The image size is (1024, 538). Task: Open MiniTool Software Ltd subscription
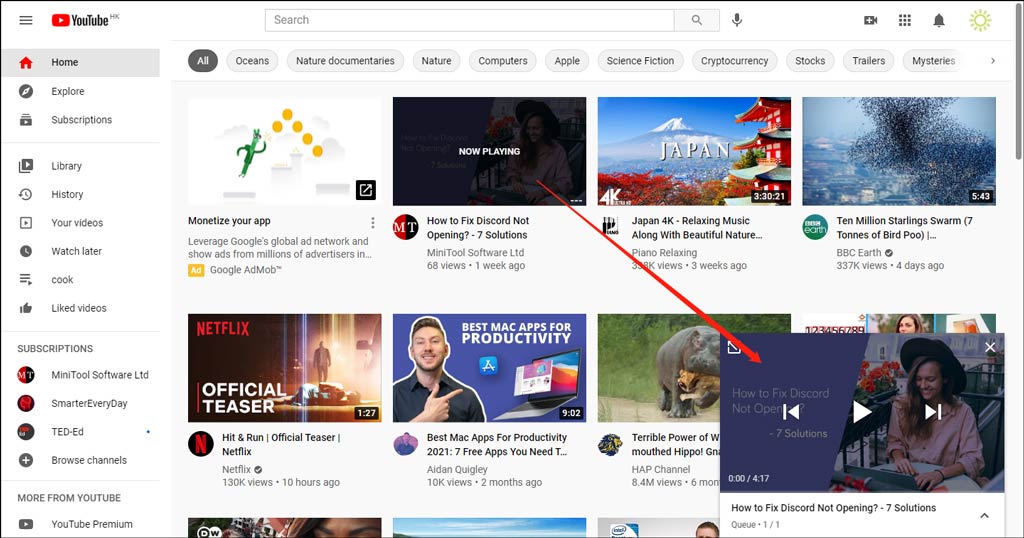point(80,375)
